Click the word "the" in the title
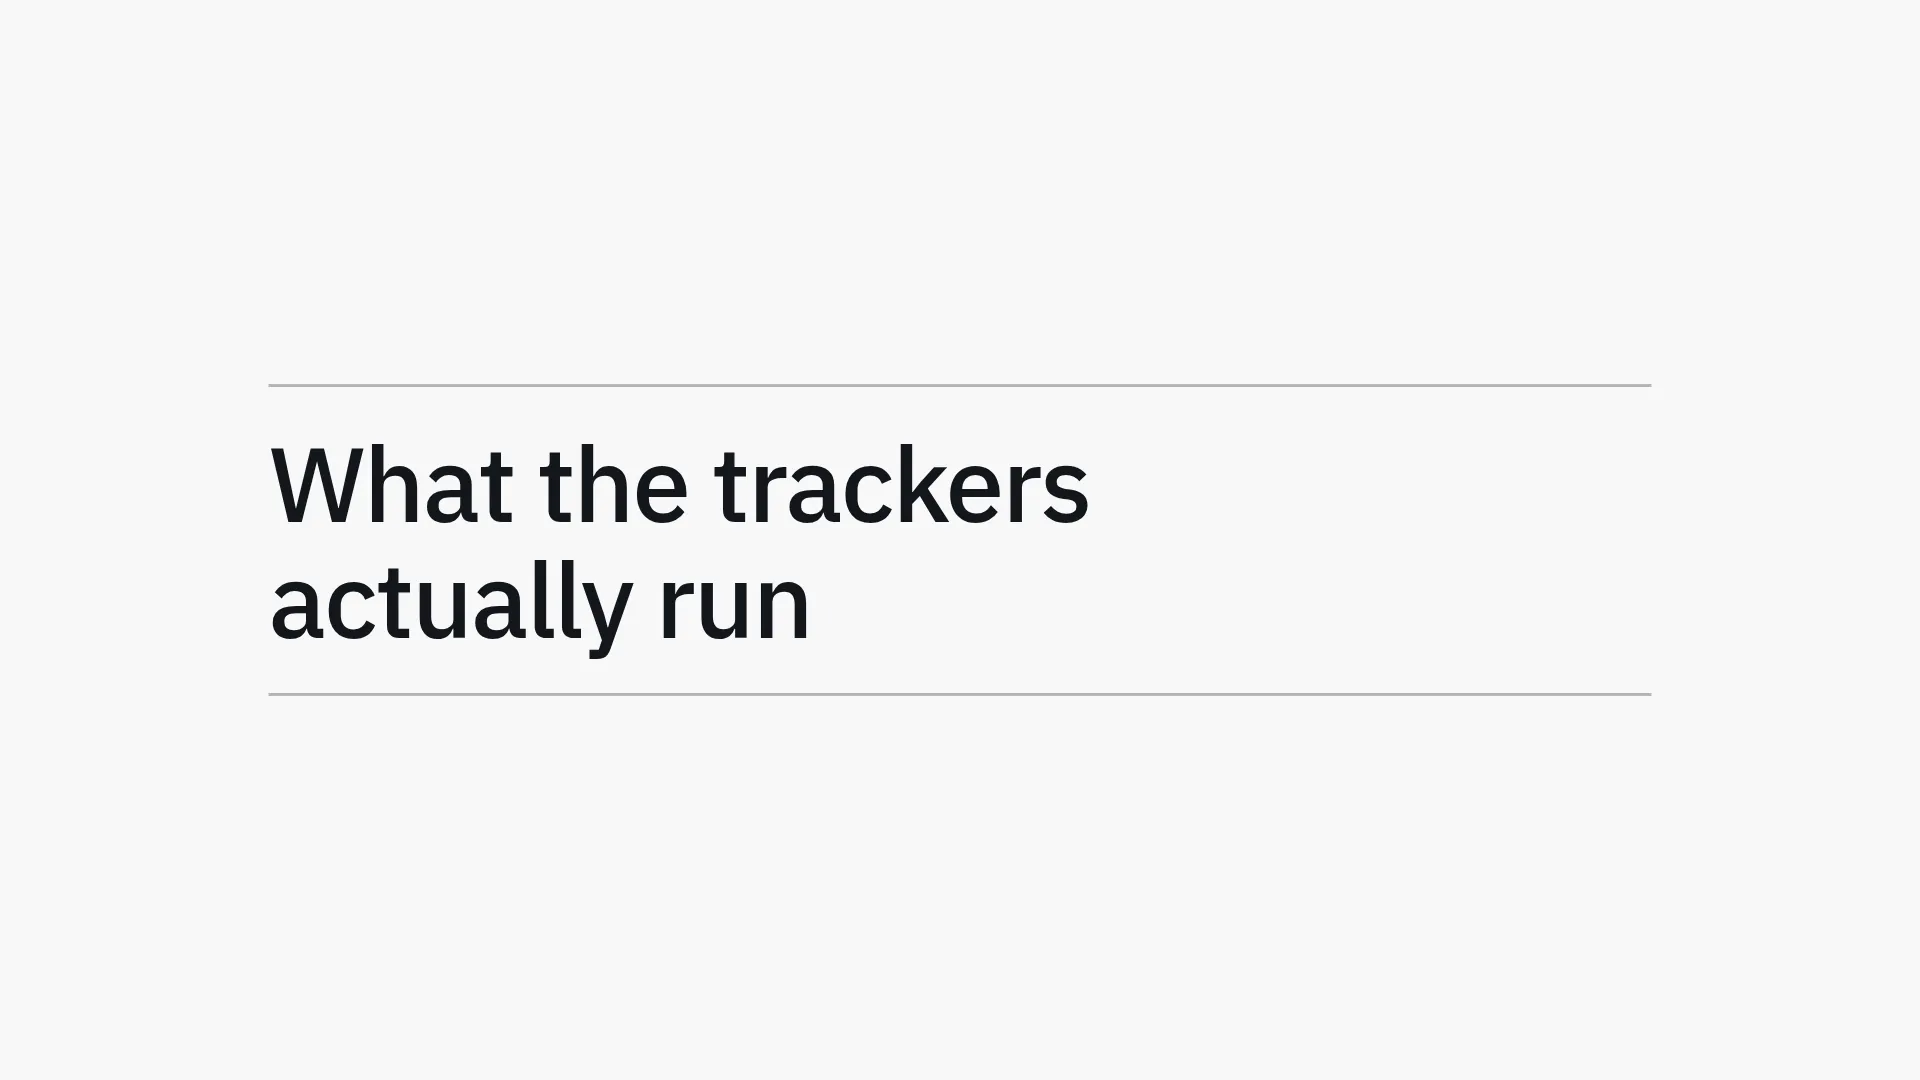 pyautogui.click(x=614, y=486)
